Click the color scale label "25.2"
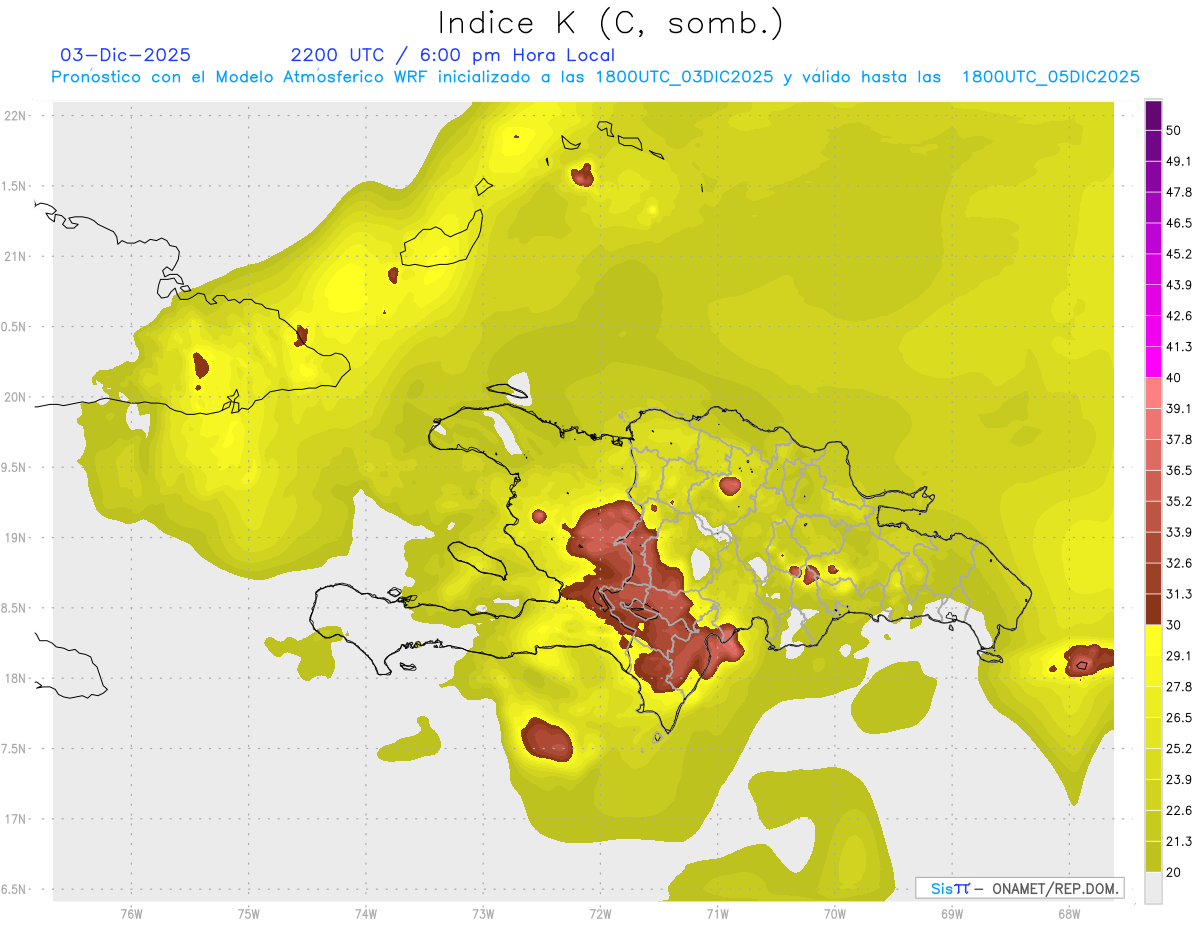The height and width of the screenshot is (927, 1200). [x=1179, y=748]
